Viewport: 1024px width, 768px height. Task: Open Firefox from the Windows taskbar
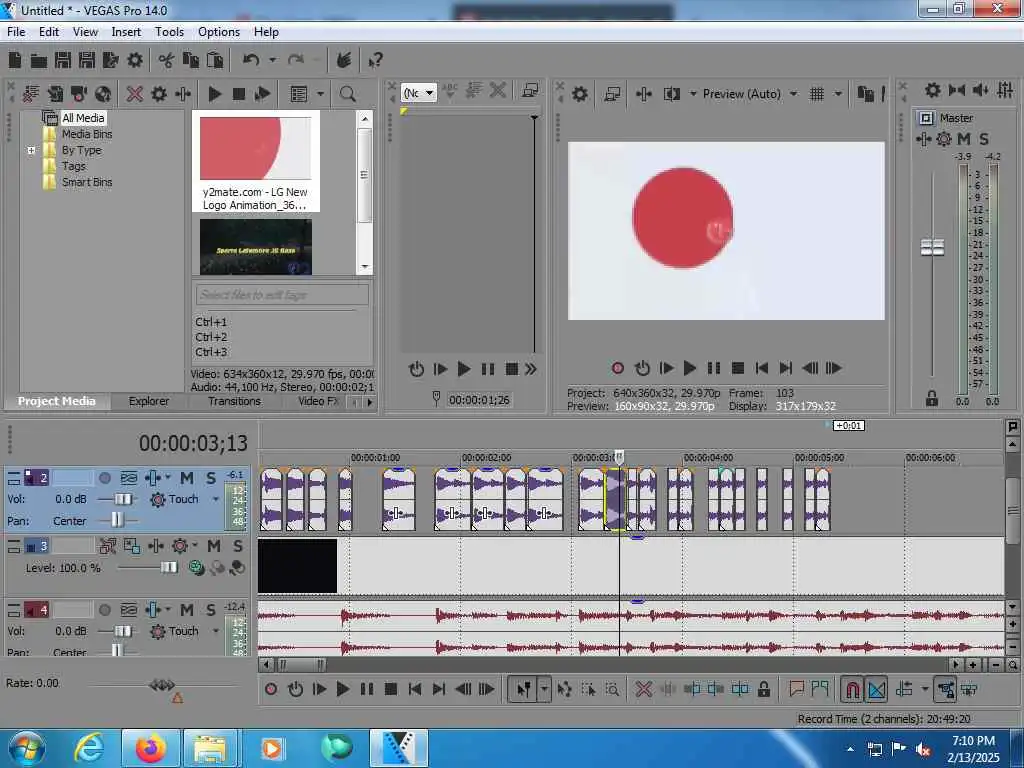coord(150,748)
